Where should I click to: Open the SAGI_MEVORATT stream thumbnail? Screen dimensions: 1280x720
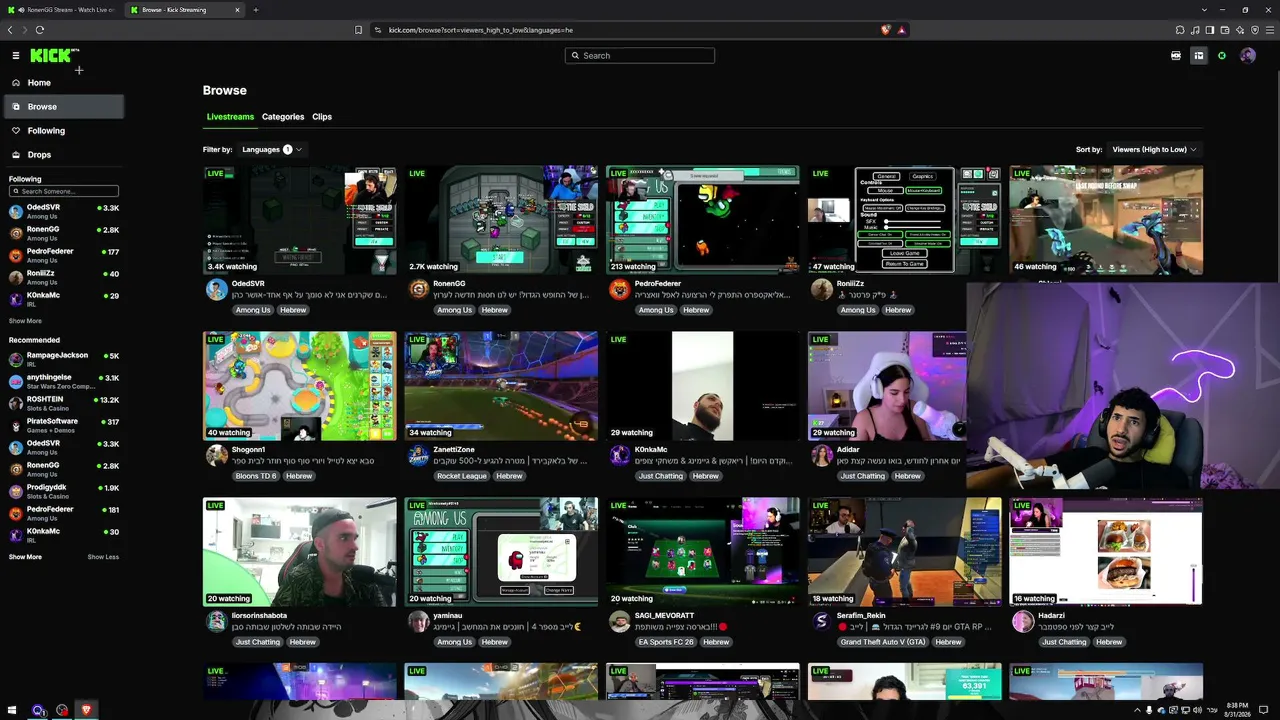click(x=703, y=552)
